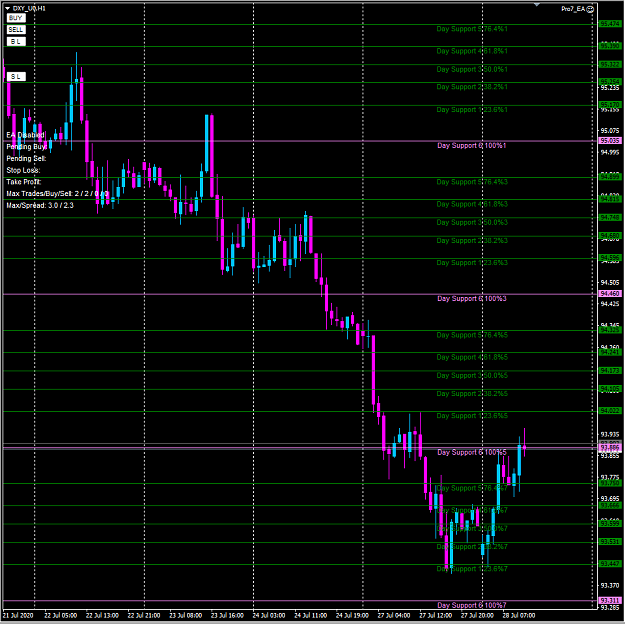
Task: Select the 'Day Support 5 76.4%3' line label
Action: click(472, 182)
